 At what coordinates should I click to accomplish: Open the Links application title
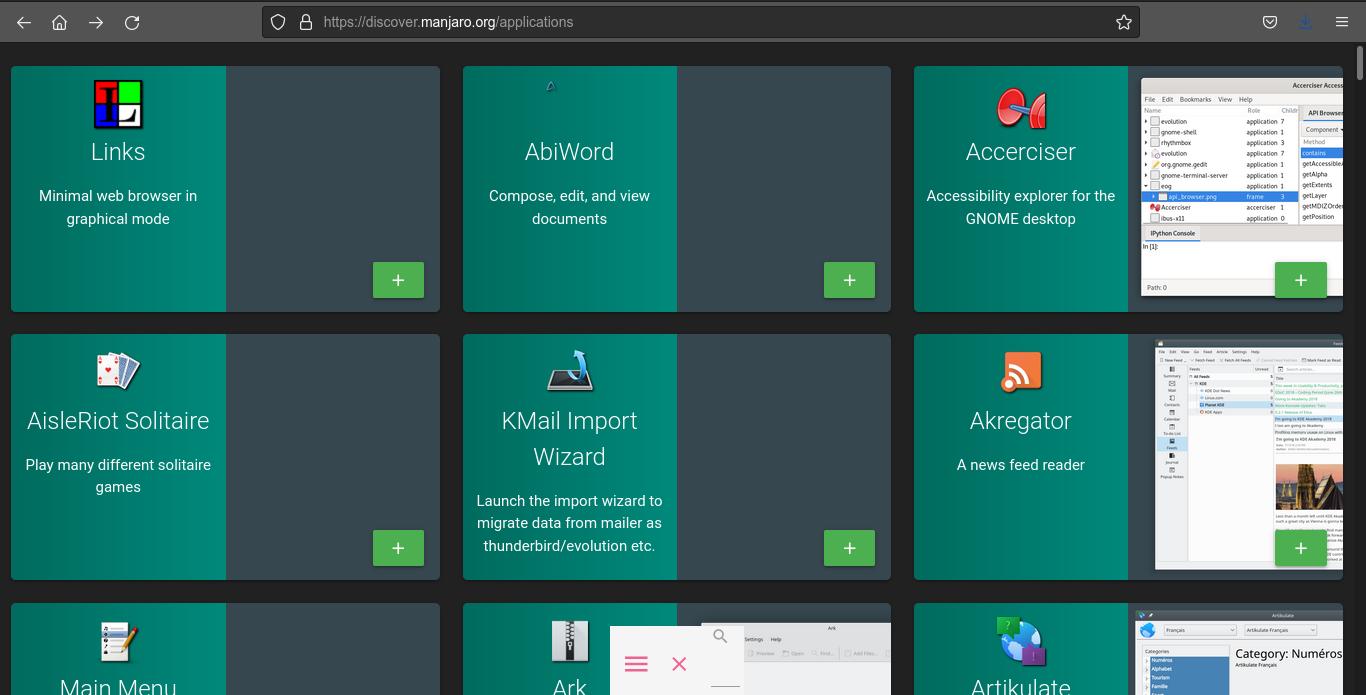coord(118,152)
